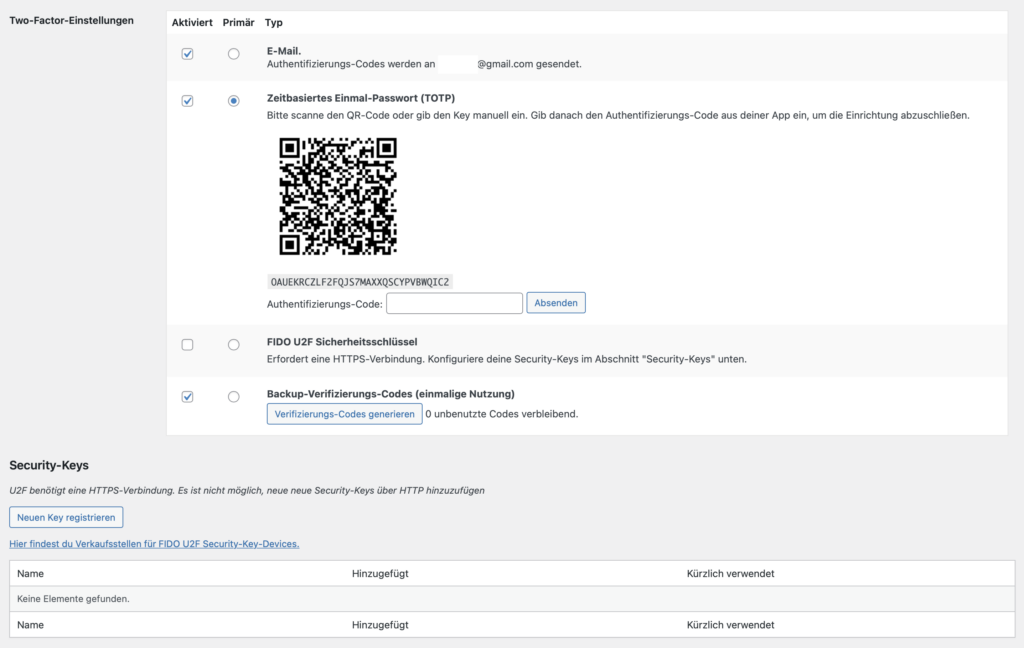Click Kürzlich verwendet label in table footer
The image size is (1024, 648).
click(x=730, y=624)
